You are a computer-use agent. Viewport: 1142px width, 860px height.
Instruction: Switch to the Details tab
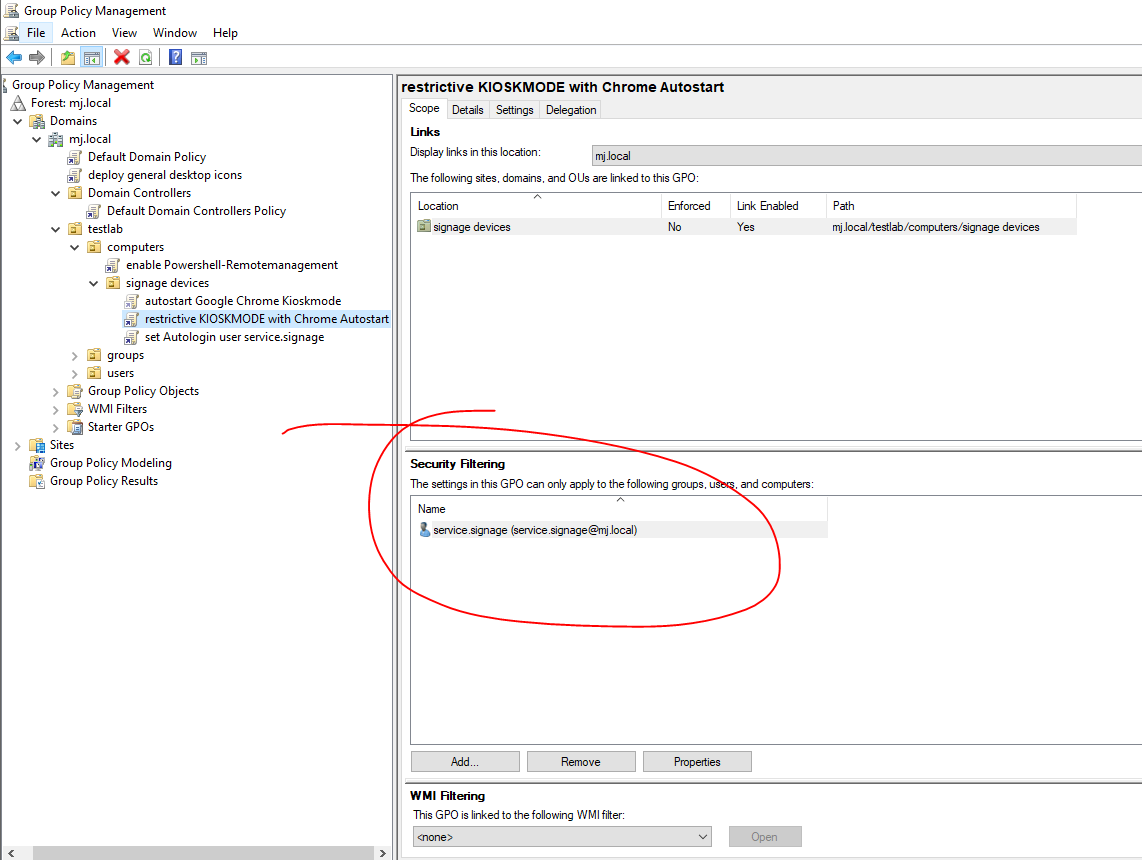click(468, 110)
